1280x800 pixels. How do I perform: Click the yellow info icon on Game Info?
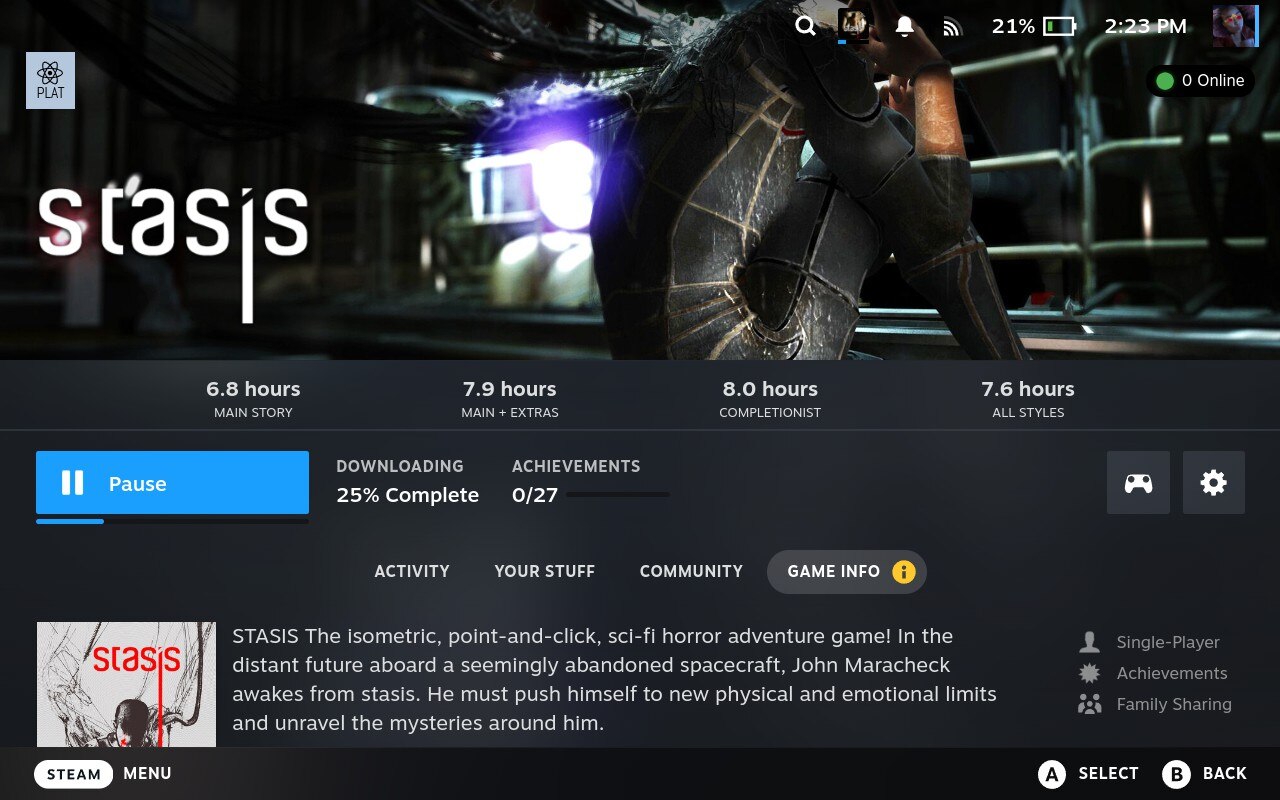(x=903, y=572)
